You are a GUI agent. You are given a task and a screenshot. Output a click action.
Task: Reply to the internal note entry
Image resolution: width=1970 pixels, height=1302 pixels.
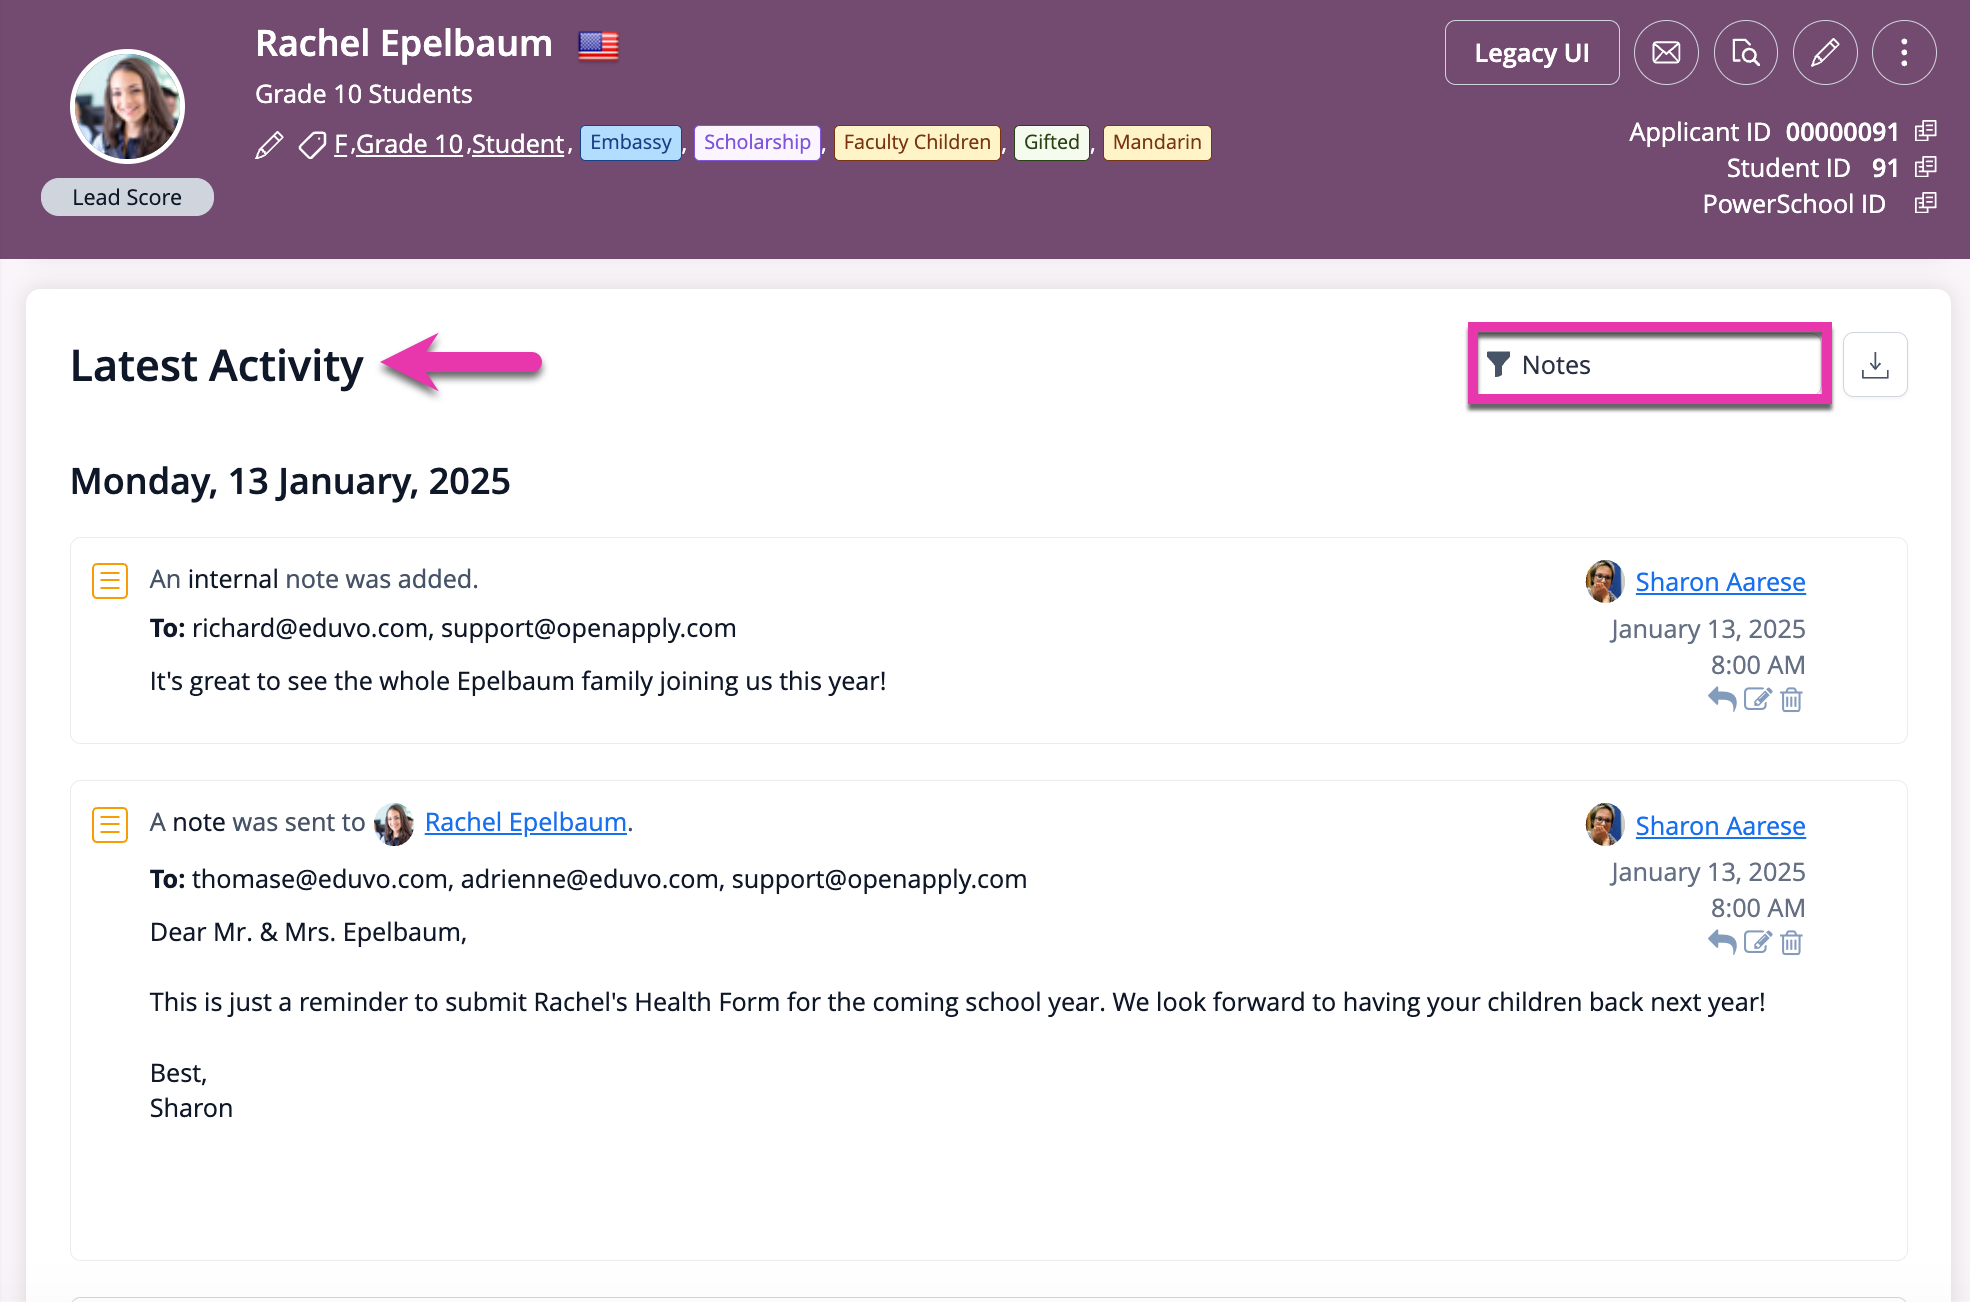(x=1722, y=699)
